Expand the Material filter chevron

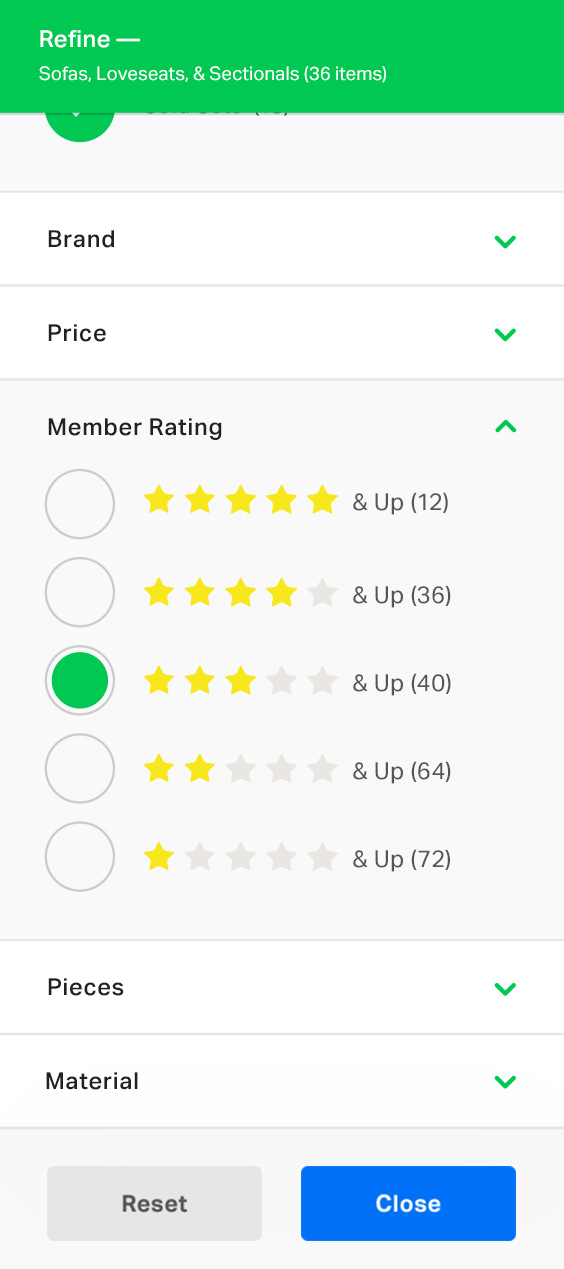click(505, 1081)
